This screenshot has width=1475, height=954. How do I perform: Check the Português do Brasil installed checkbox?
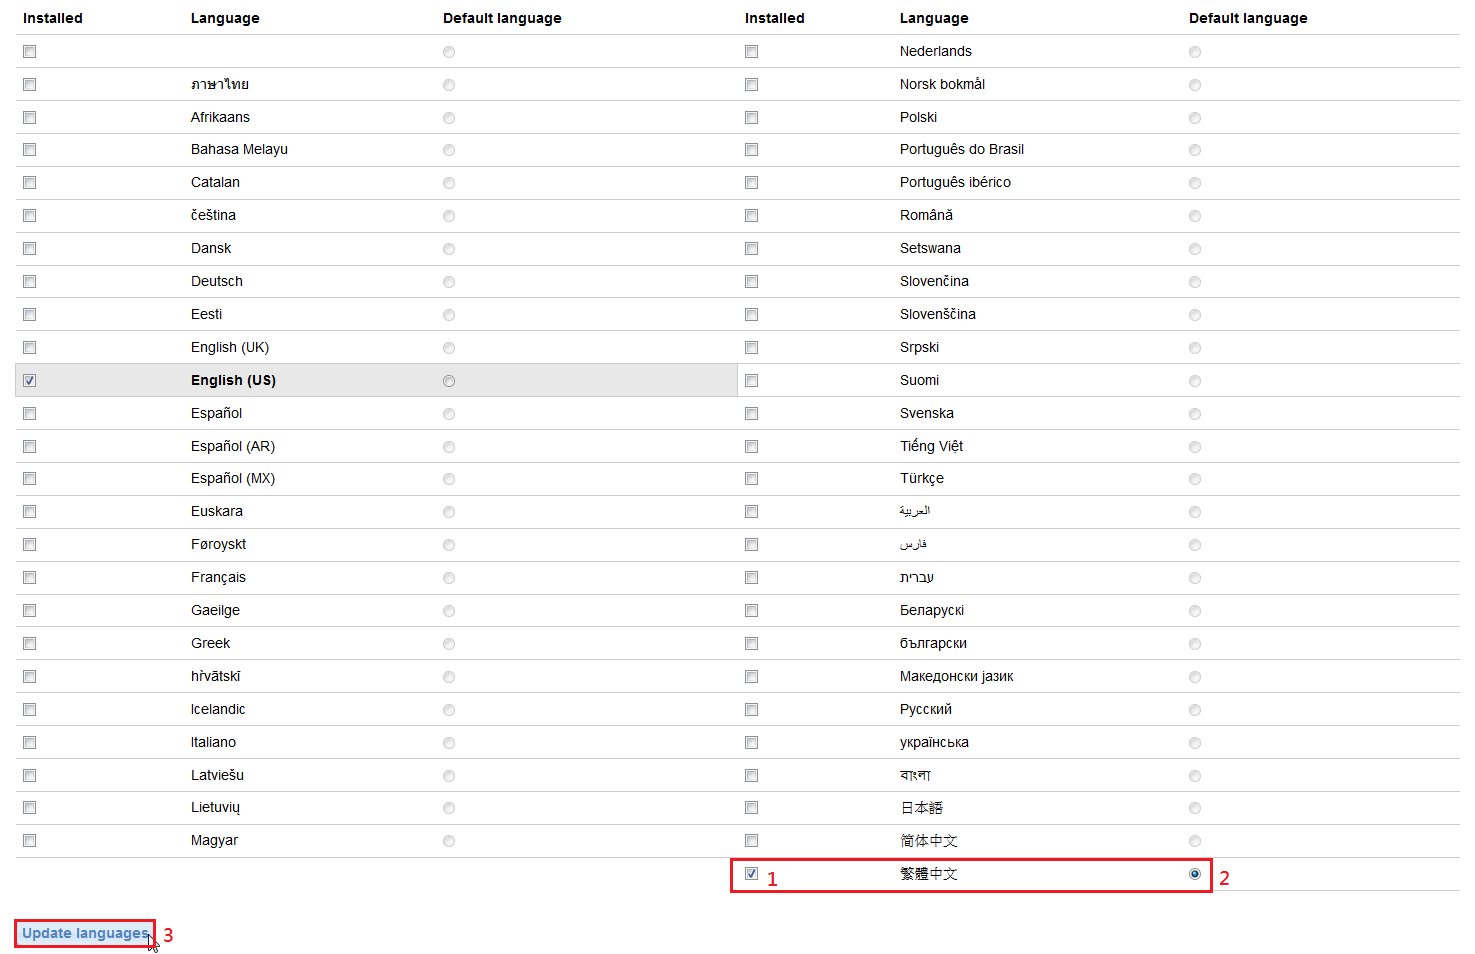coord(751,150)
